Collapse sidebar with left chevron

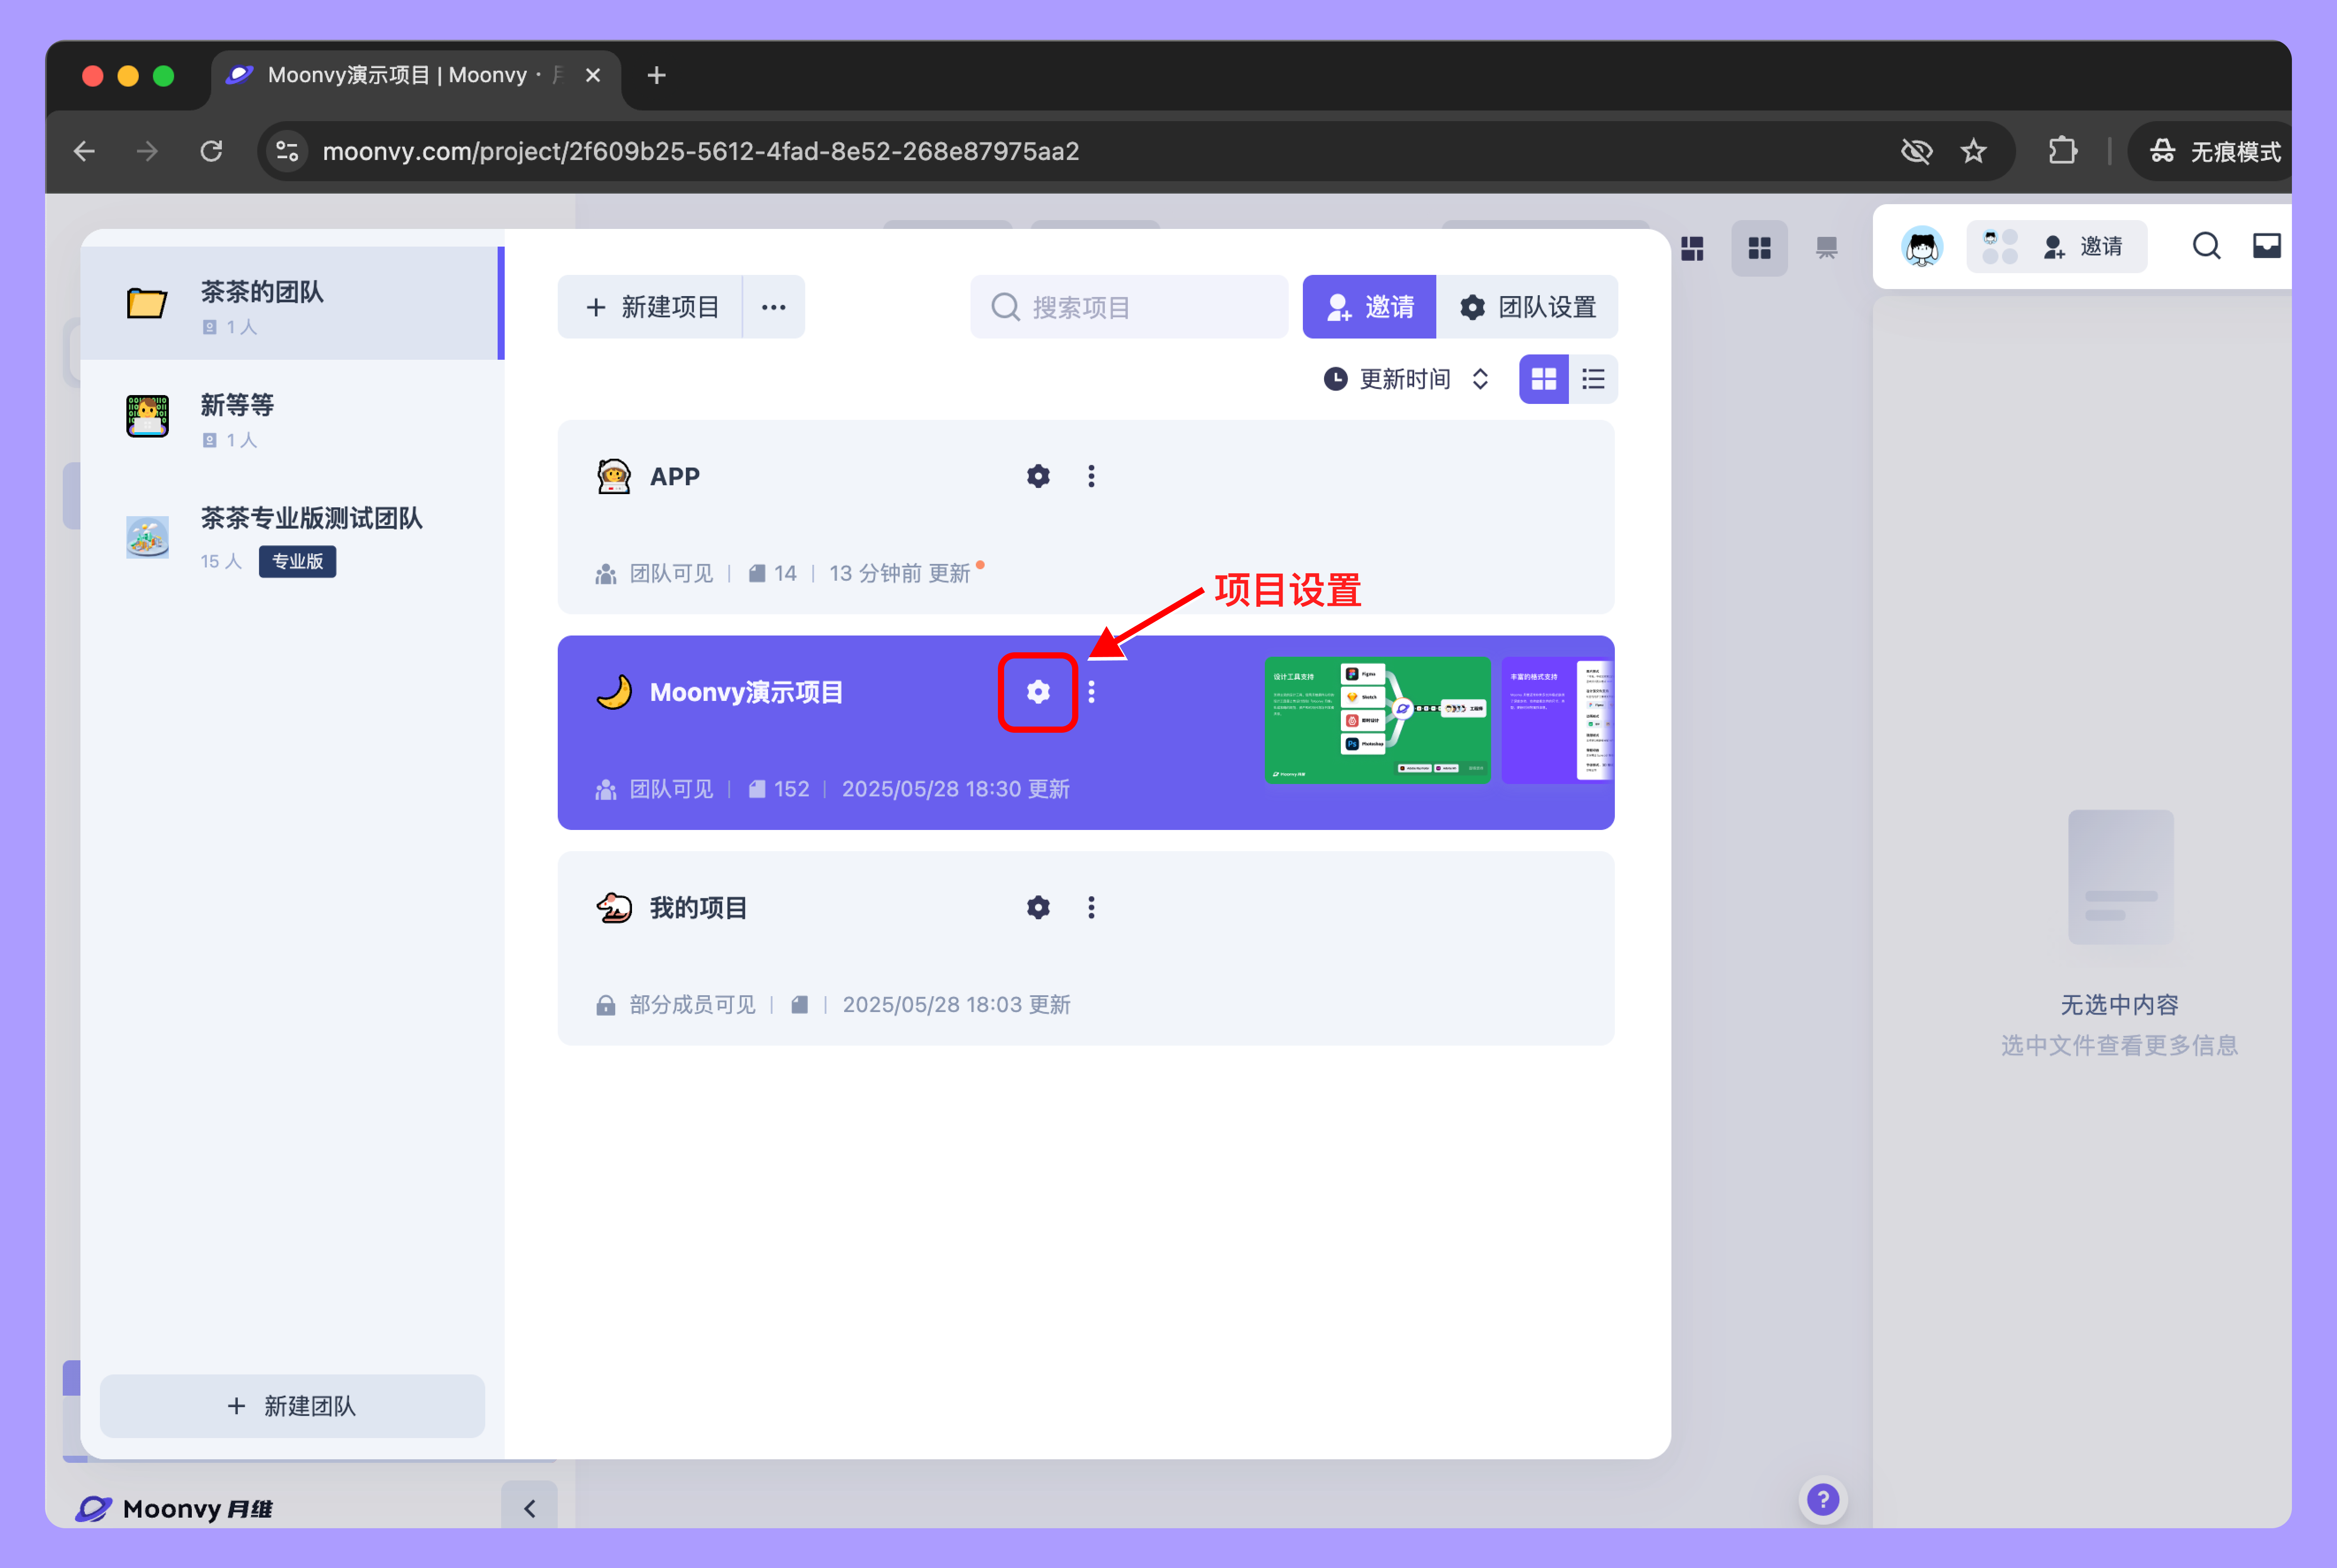point(529,1507)
